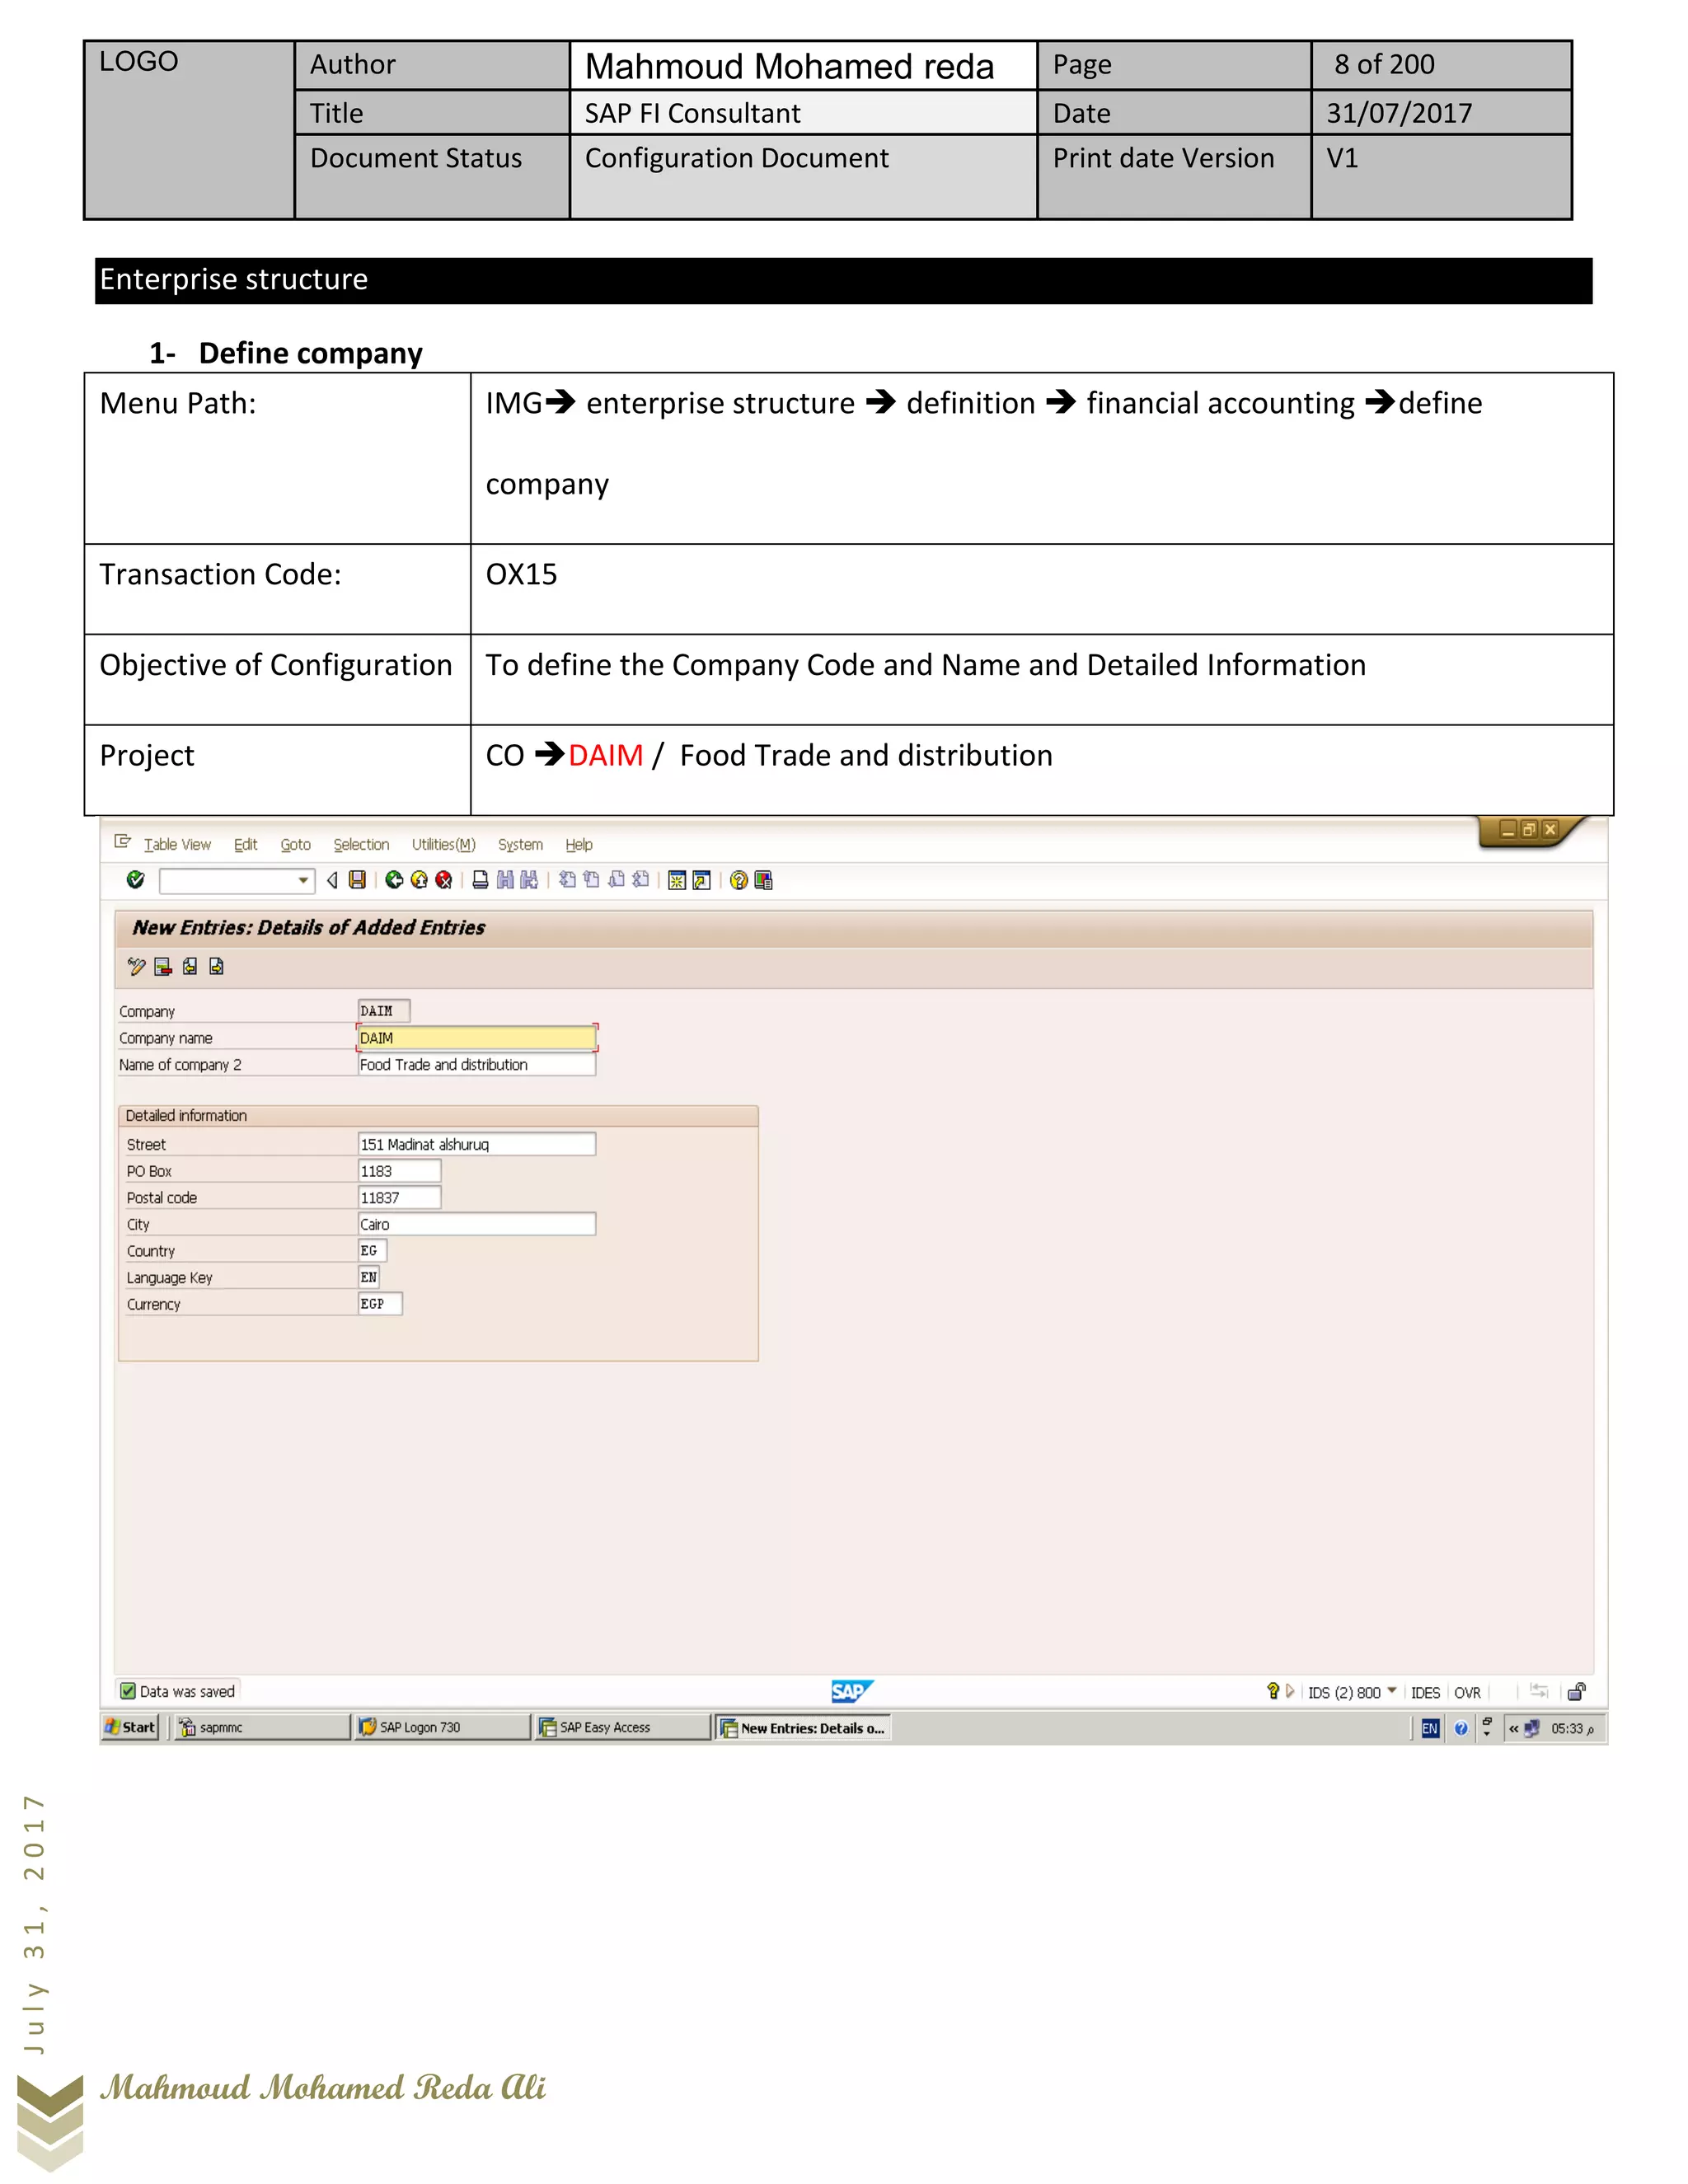Click the OVR insert mode indicator
This screenshot has height=2184, width=1688.
click(x=1467, y=1693)
